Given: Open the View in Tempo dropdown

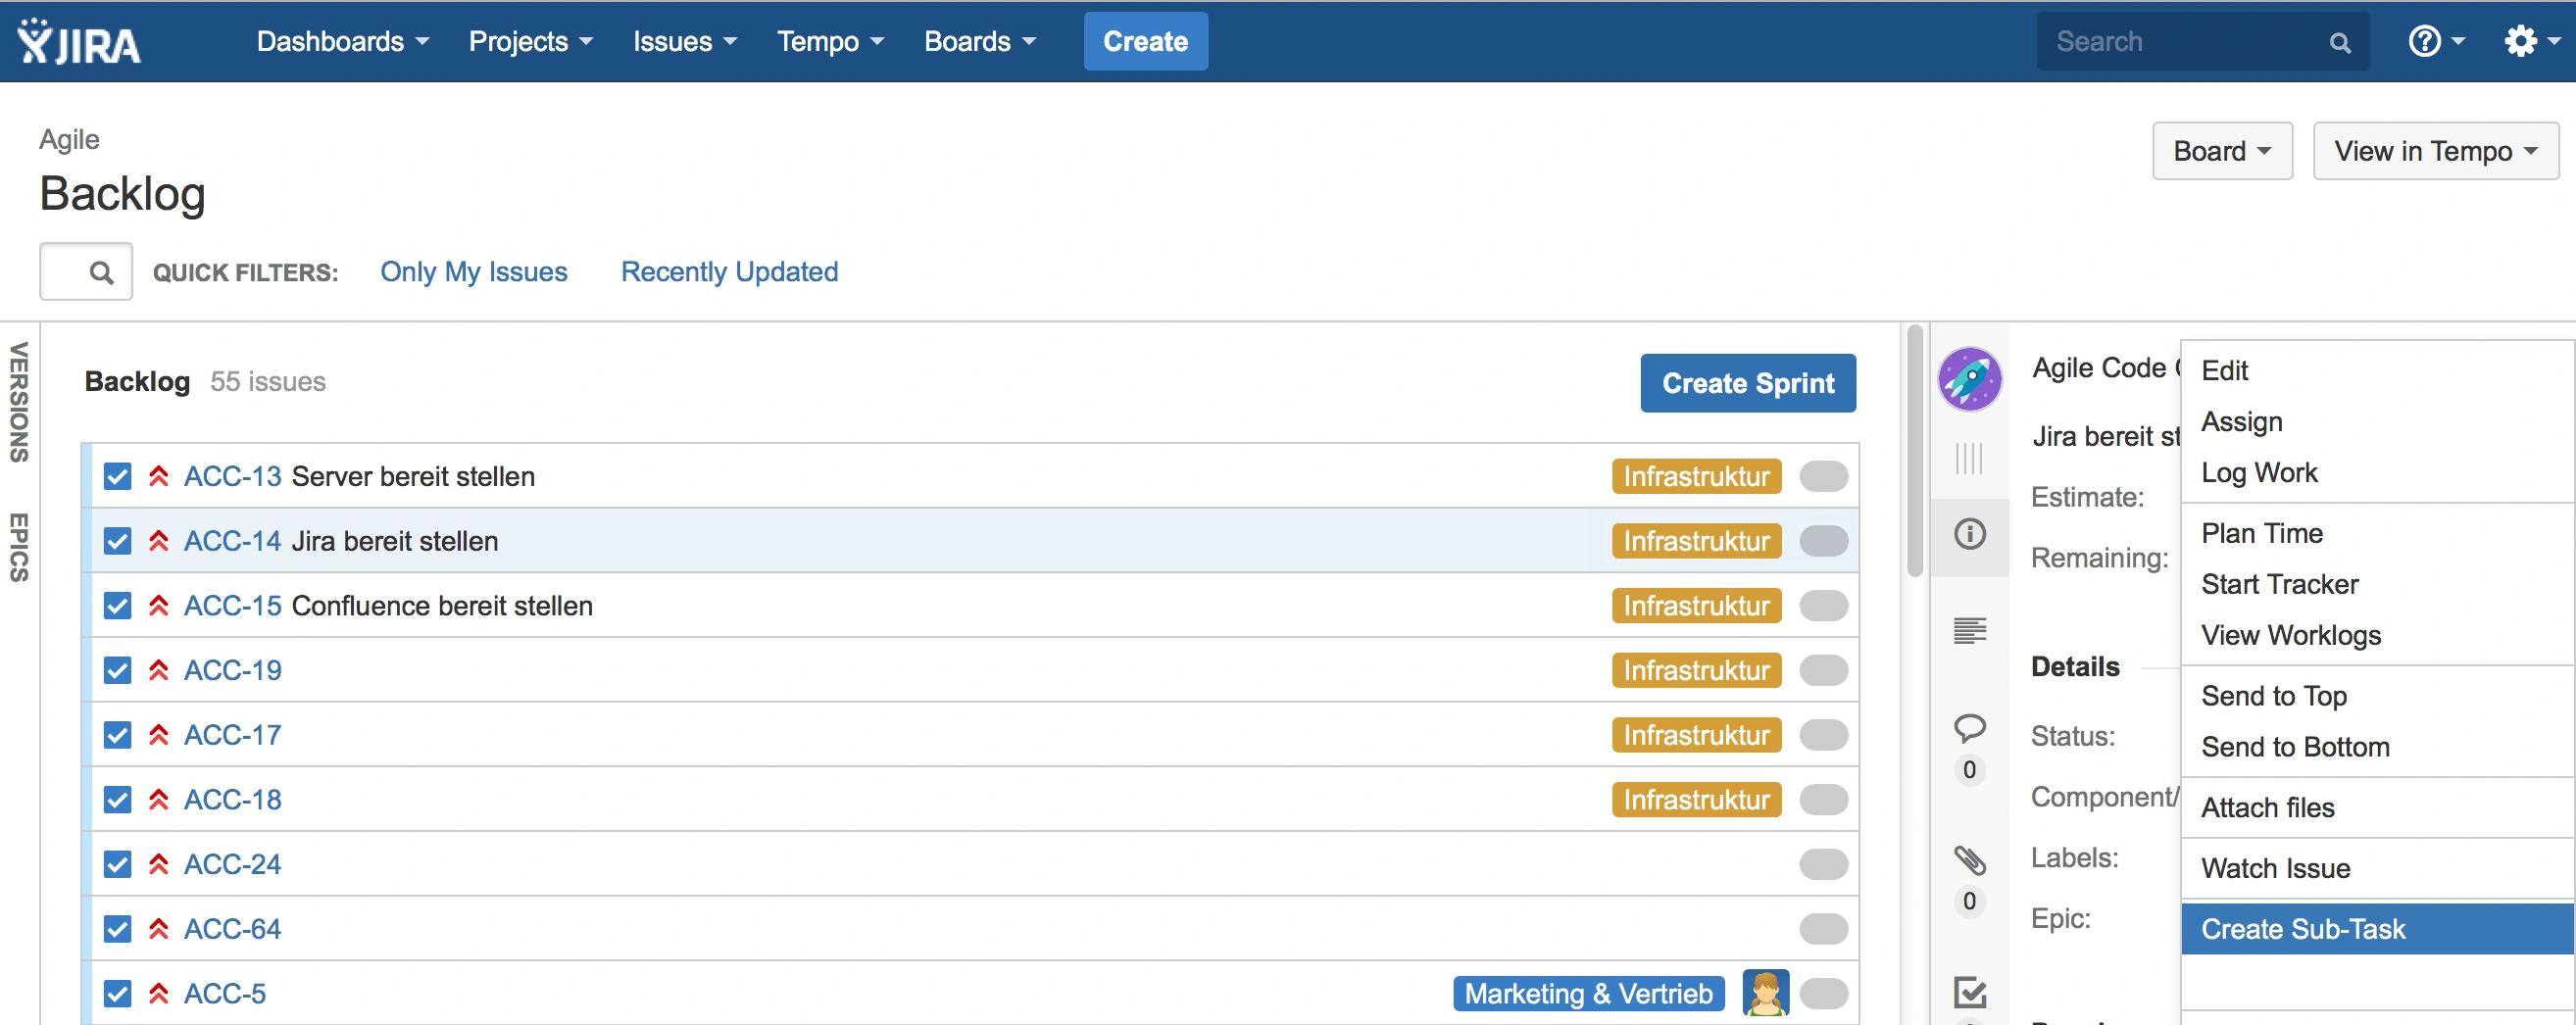Looking at the screenshot, I should coord(2436,151).
